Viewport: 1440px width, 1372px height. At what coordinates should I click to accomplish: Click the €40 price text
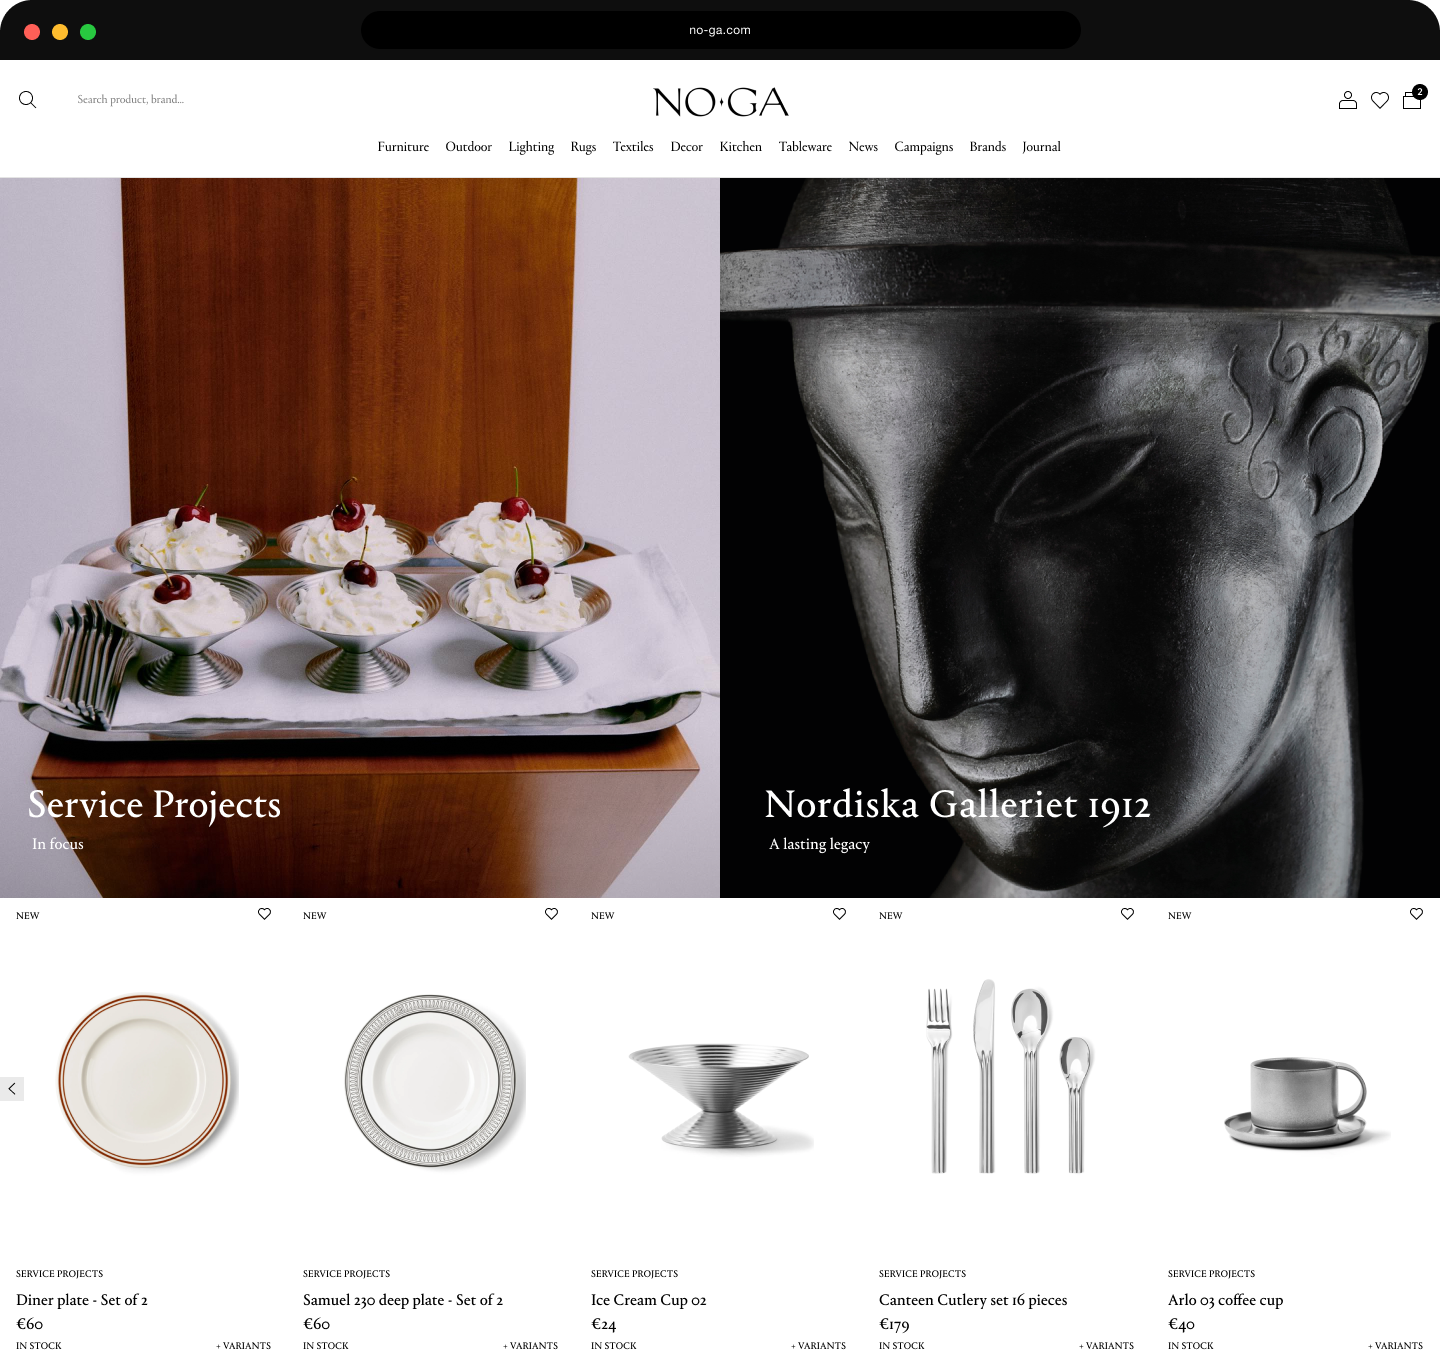click(1181, 1324)
